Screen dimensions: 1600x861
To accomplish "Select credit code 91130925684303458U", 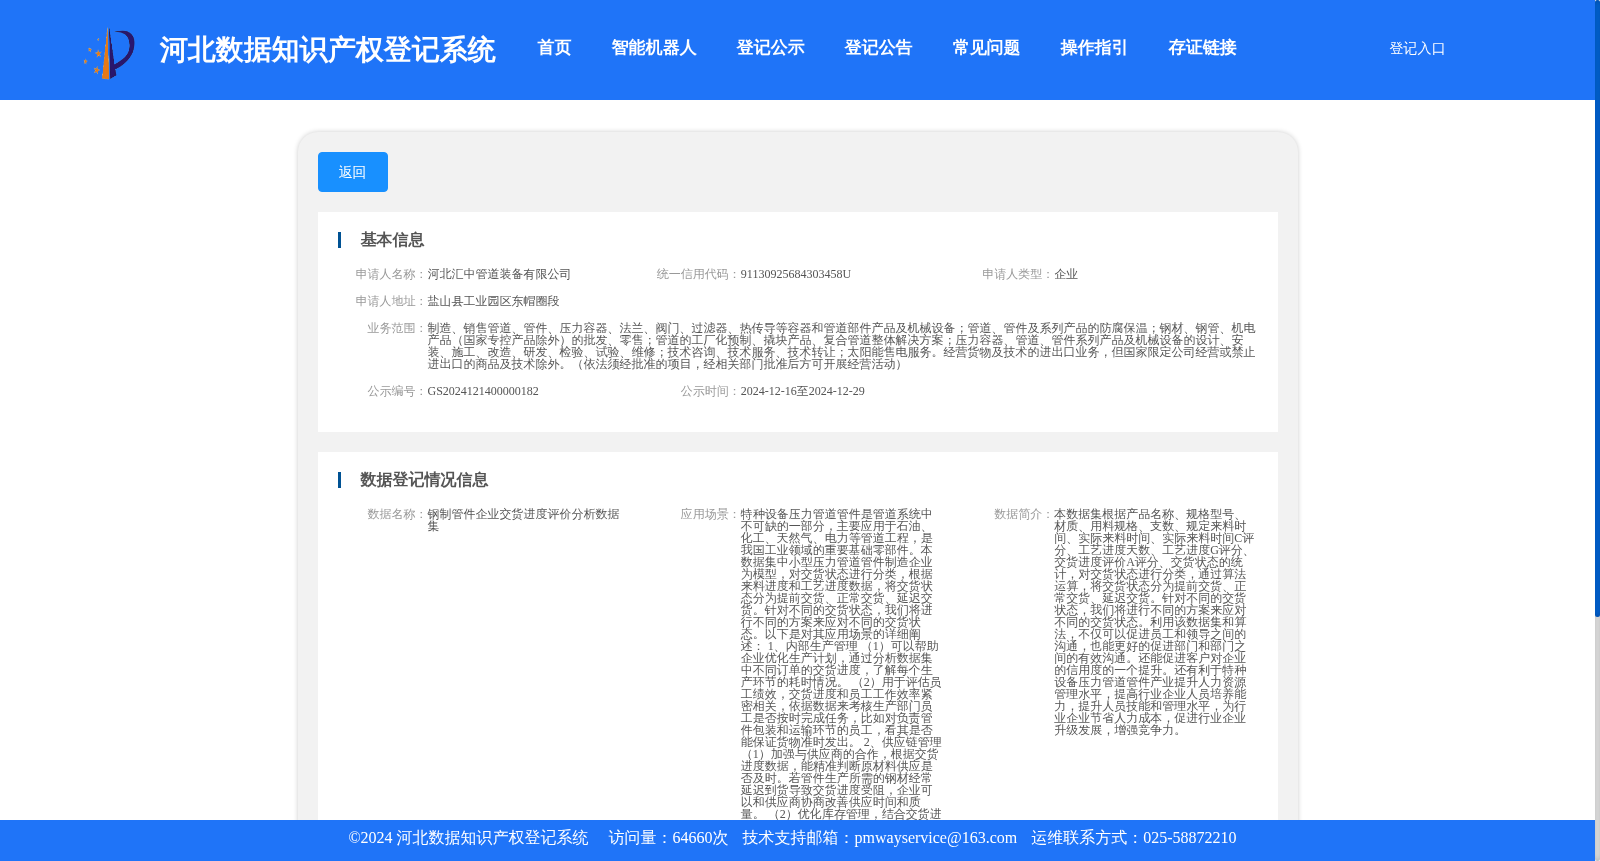I will (x=795, y=274).
